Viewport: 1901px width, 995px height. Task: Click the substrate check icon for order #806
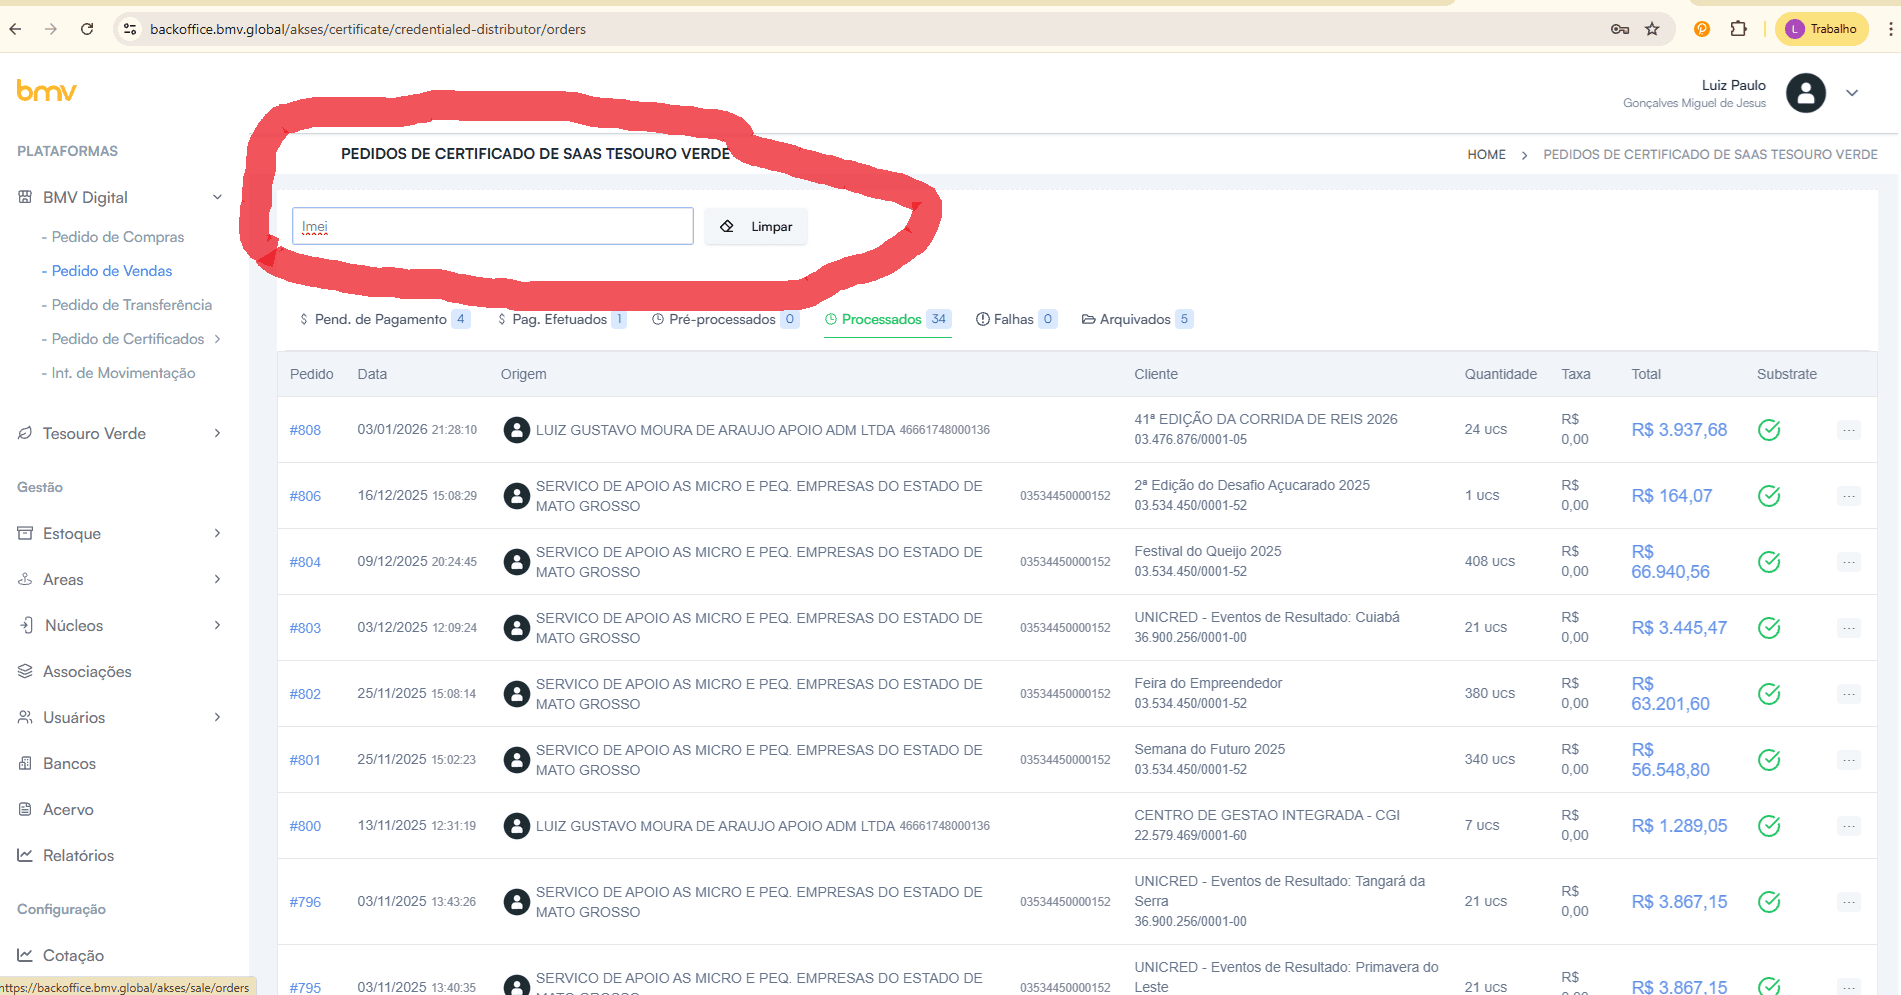(1769, 496)
